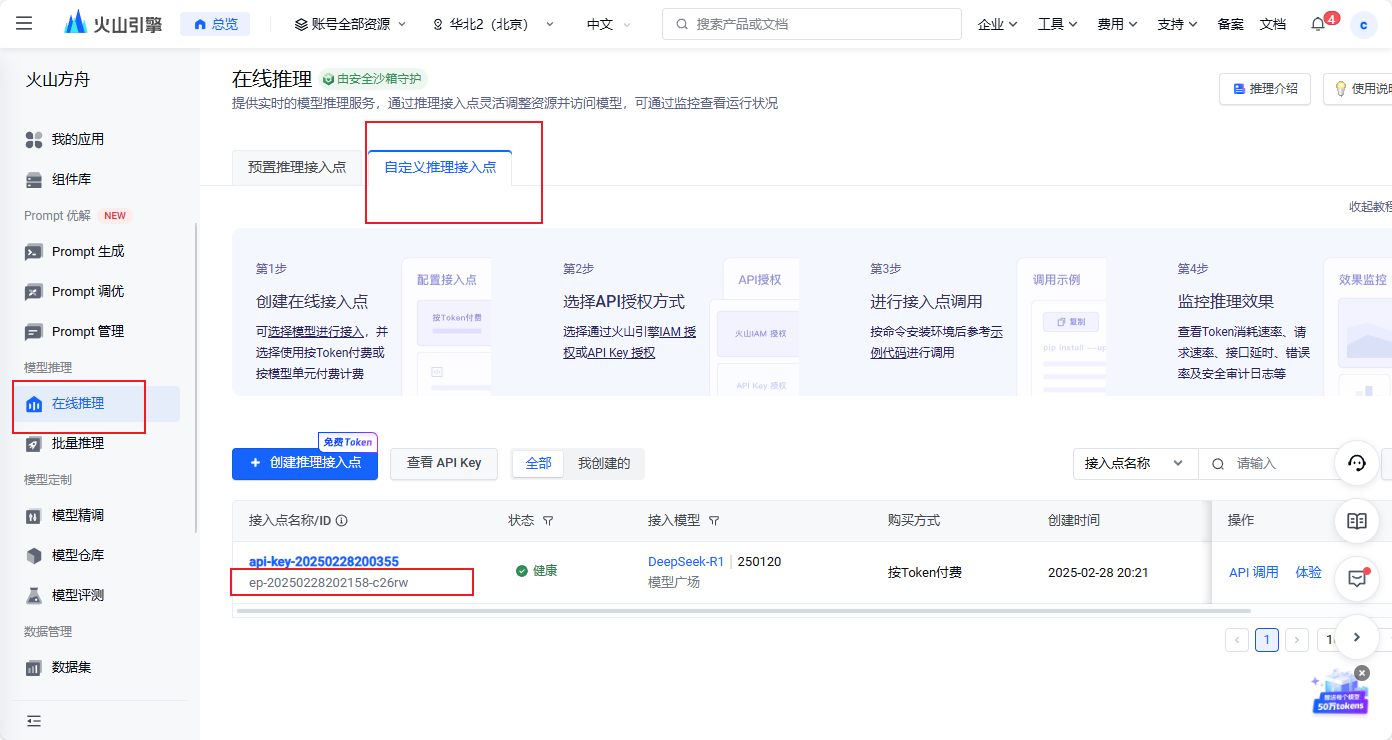Open customer service headset icon
Image resolution: width=1392 pixels, height=740 pixels.
pyautogui.click(x=1357, y=463)
